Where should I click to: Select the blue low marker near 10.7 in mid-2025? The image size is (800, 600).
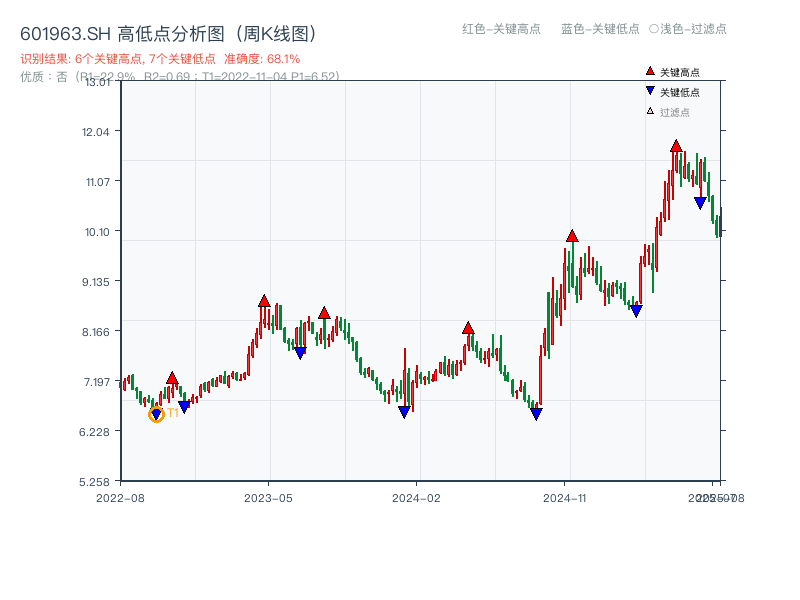(x=700, y=203)
